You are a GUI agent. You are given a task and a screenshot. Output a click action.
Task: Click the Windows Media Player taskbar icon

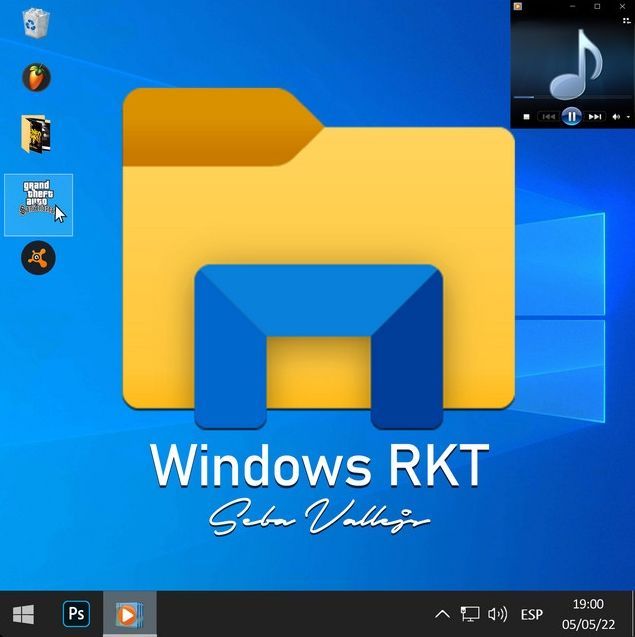click(129, 614)
